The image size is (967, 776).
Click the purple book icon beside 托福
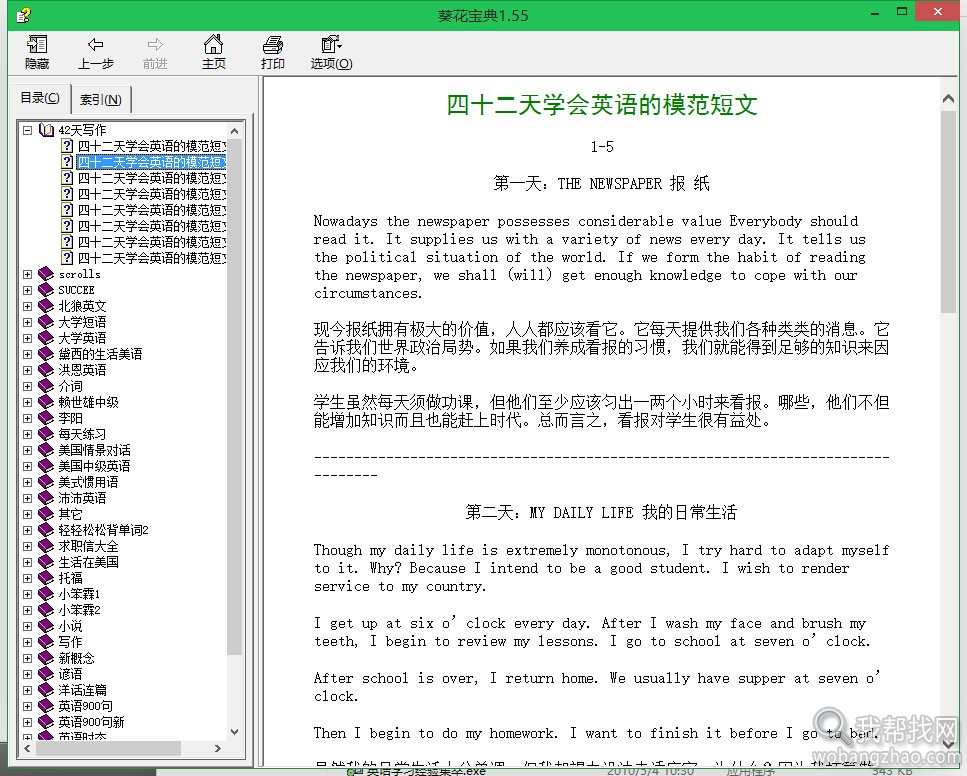(x=46, y=578)
